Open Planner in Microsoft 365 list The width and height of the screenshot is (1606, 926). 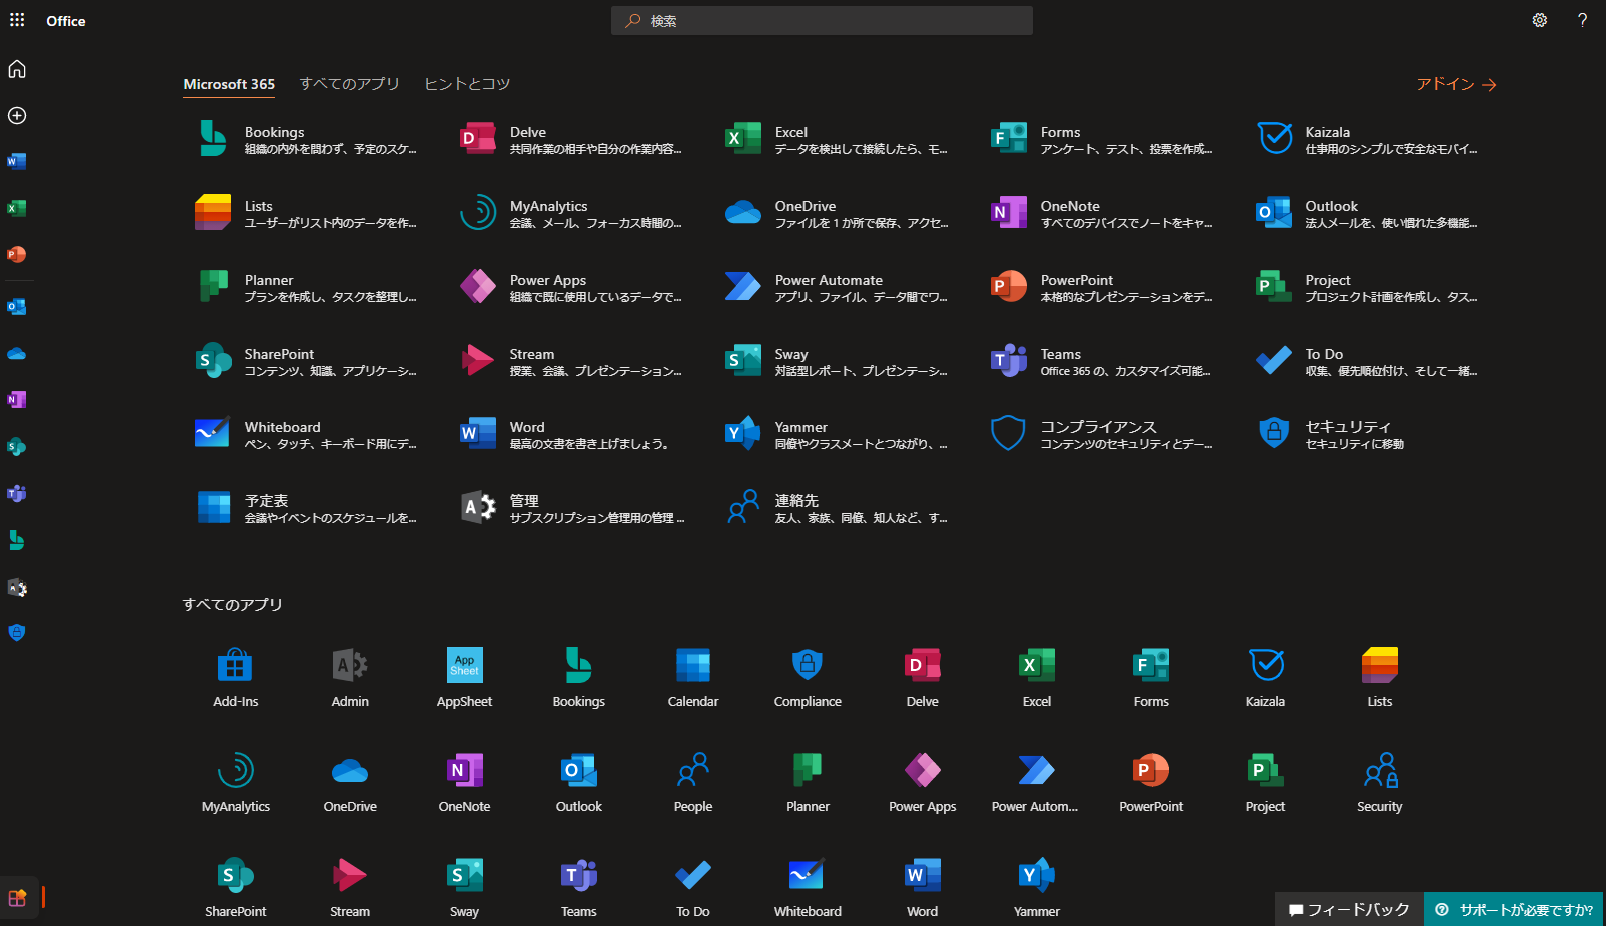click(x=307, y=287)
